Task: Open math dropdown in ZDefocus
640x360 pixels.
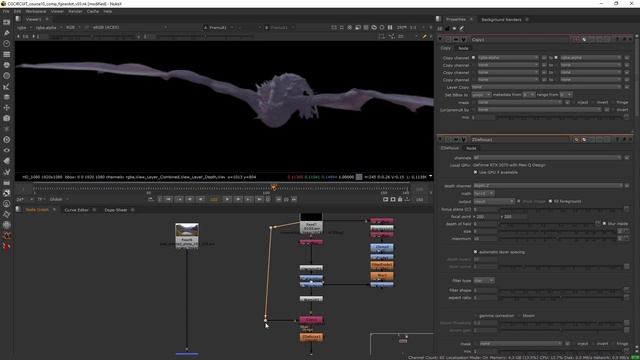Action: [484, 193]
